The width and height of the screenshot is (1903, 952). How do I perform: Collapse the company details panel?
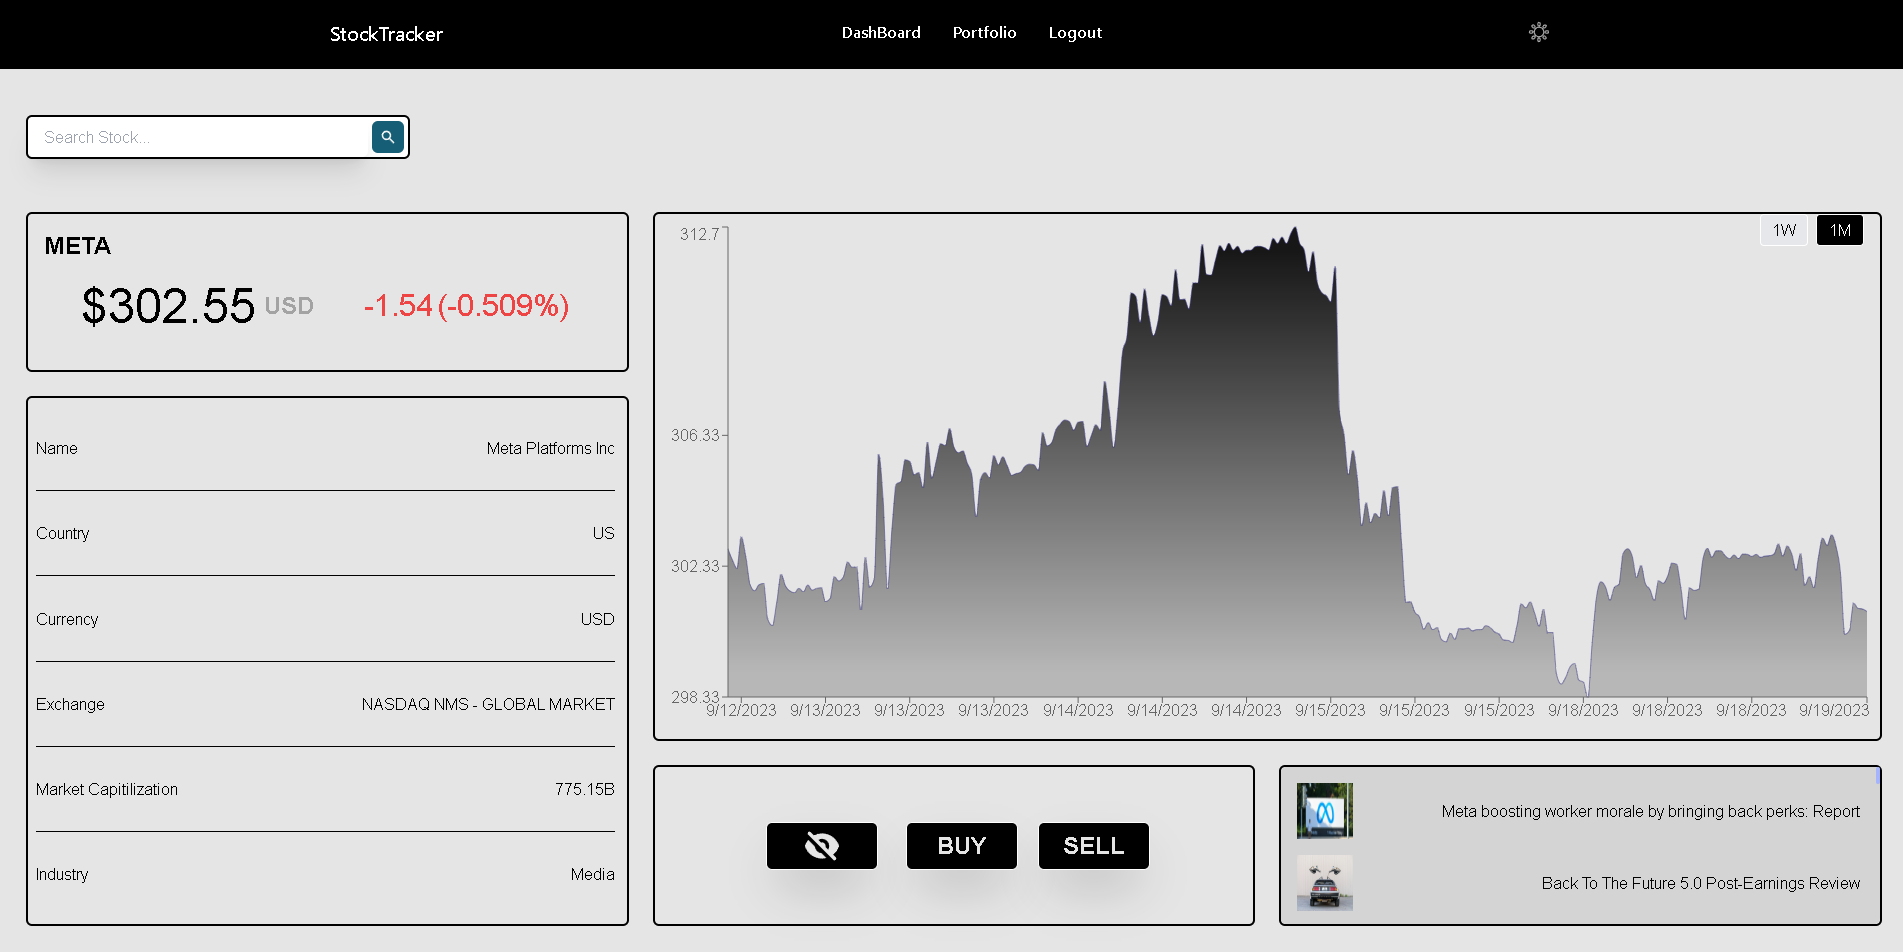(x=327, y=660)
